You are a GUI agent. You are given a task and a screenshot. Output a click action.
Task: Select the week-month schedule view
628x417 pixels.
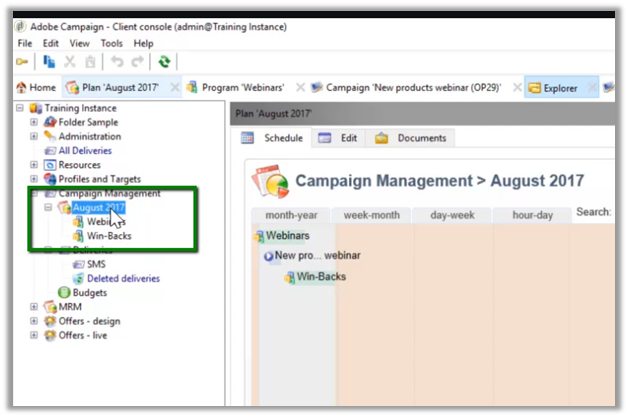click(x=371, y=215)
